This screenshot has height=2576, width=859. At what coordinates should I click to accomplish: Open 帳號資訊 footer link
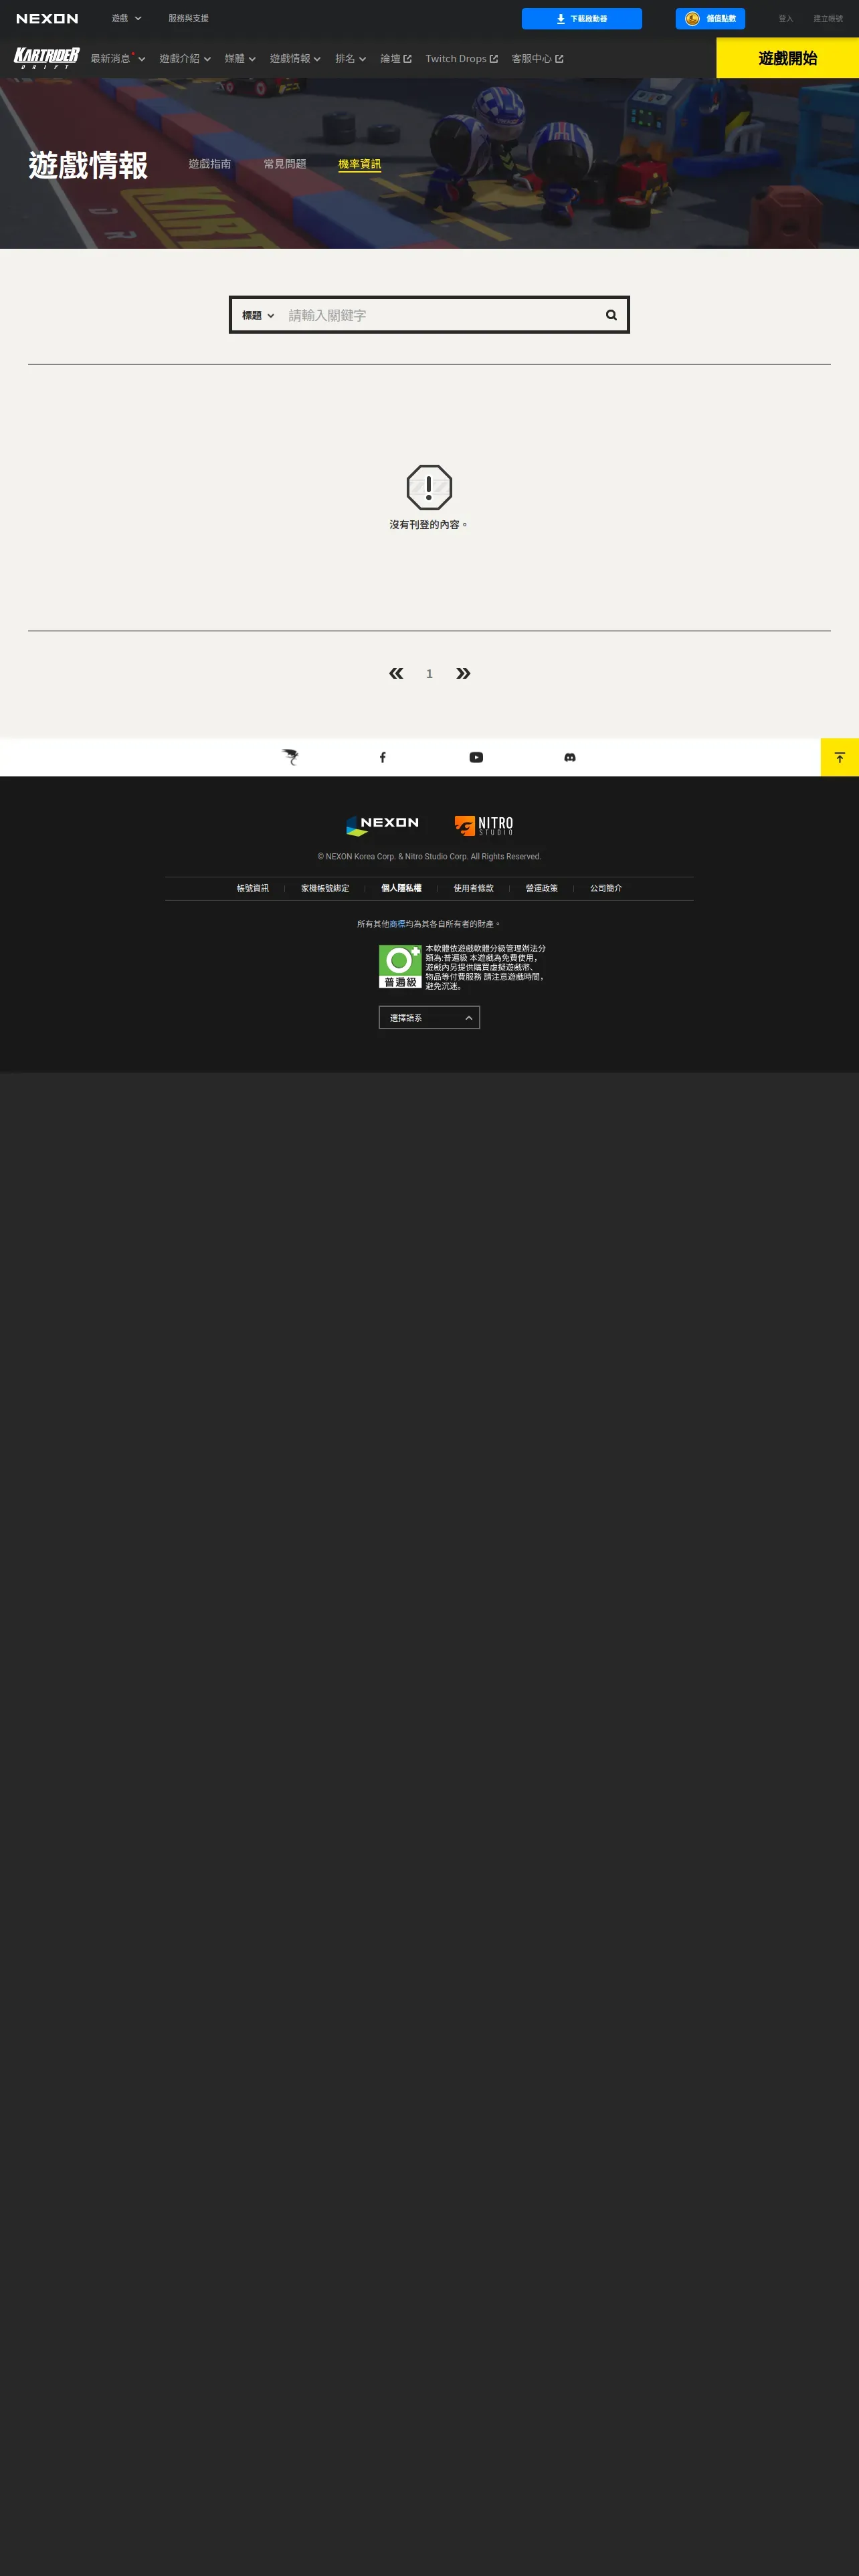(253, 888)
